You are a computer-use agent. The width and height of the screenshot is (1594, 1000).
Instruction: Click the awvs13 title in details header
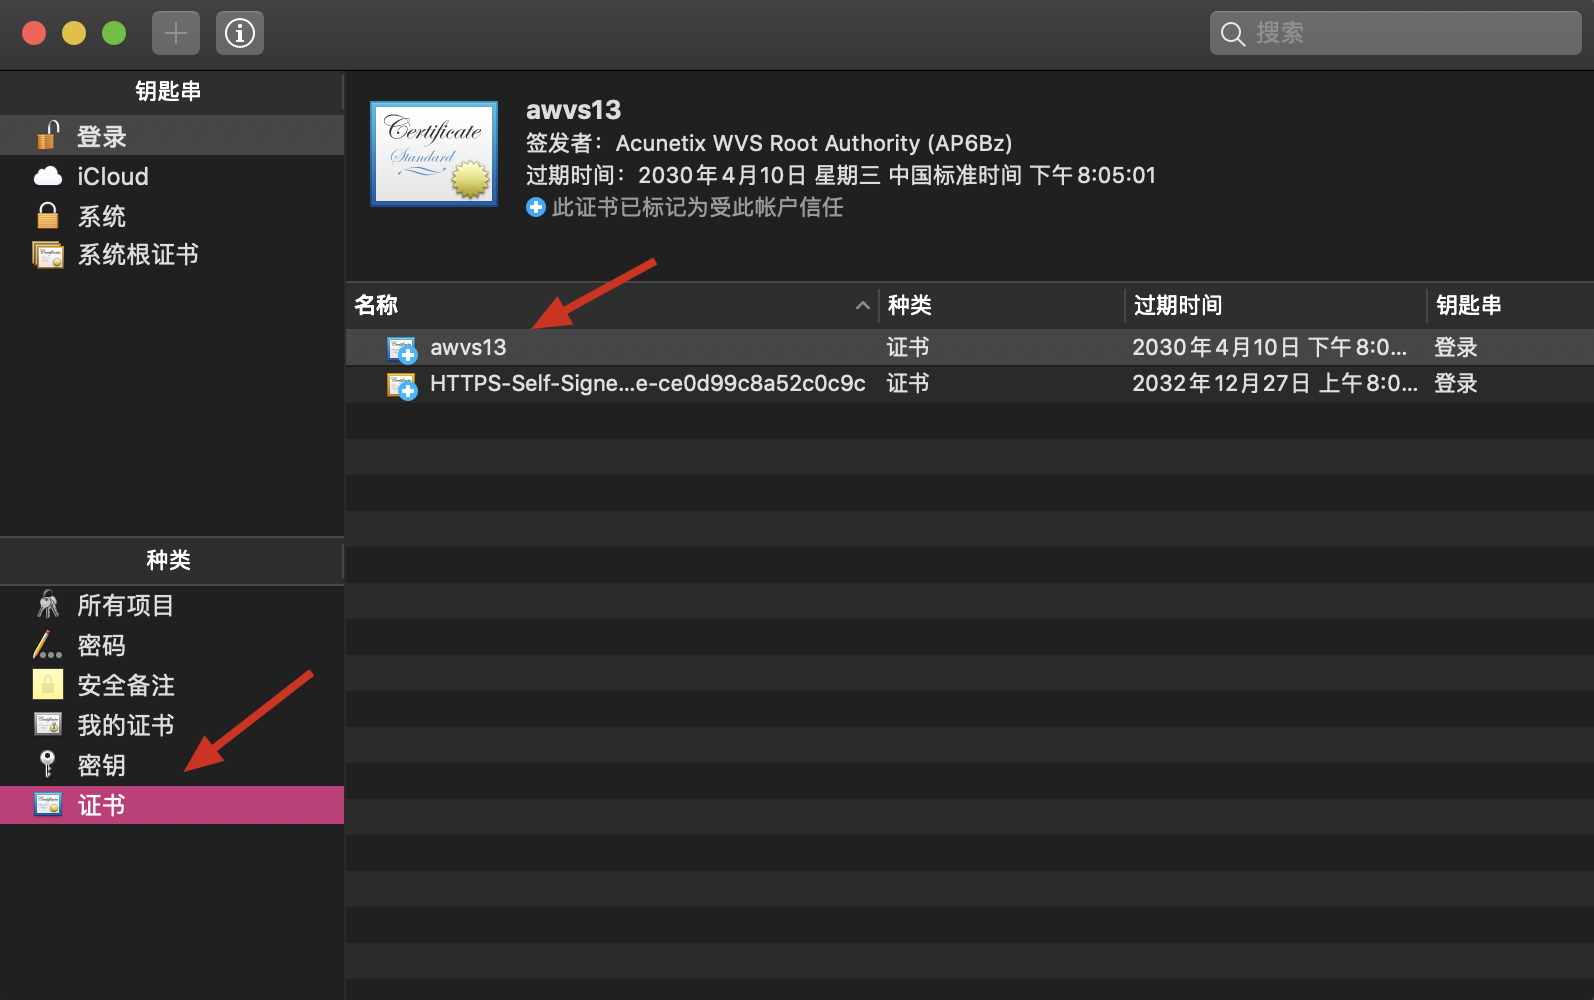pyautogui.click(x=574, y=110)
